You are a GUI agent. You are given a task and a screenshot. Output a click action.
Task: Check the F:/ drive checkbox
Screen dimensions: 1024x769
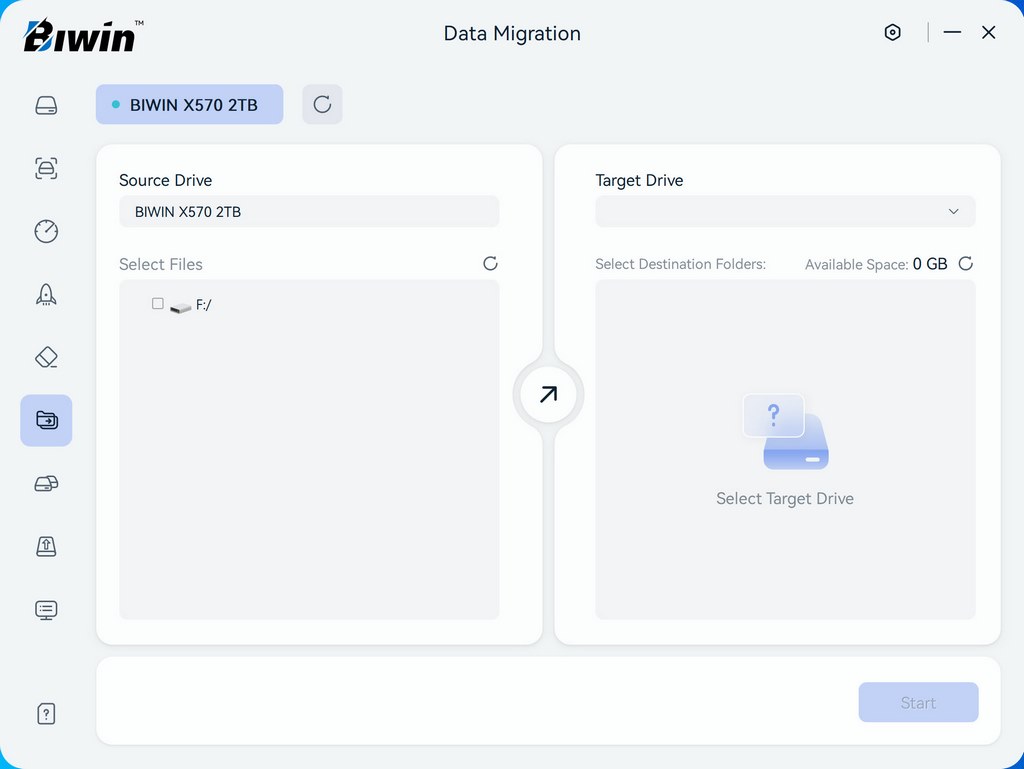point(158,304)
